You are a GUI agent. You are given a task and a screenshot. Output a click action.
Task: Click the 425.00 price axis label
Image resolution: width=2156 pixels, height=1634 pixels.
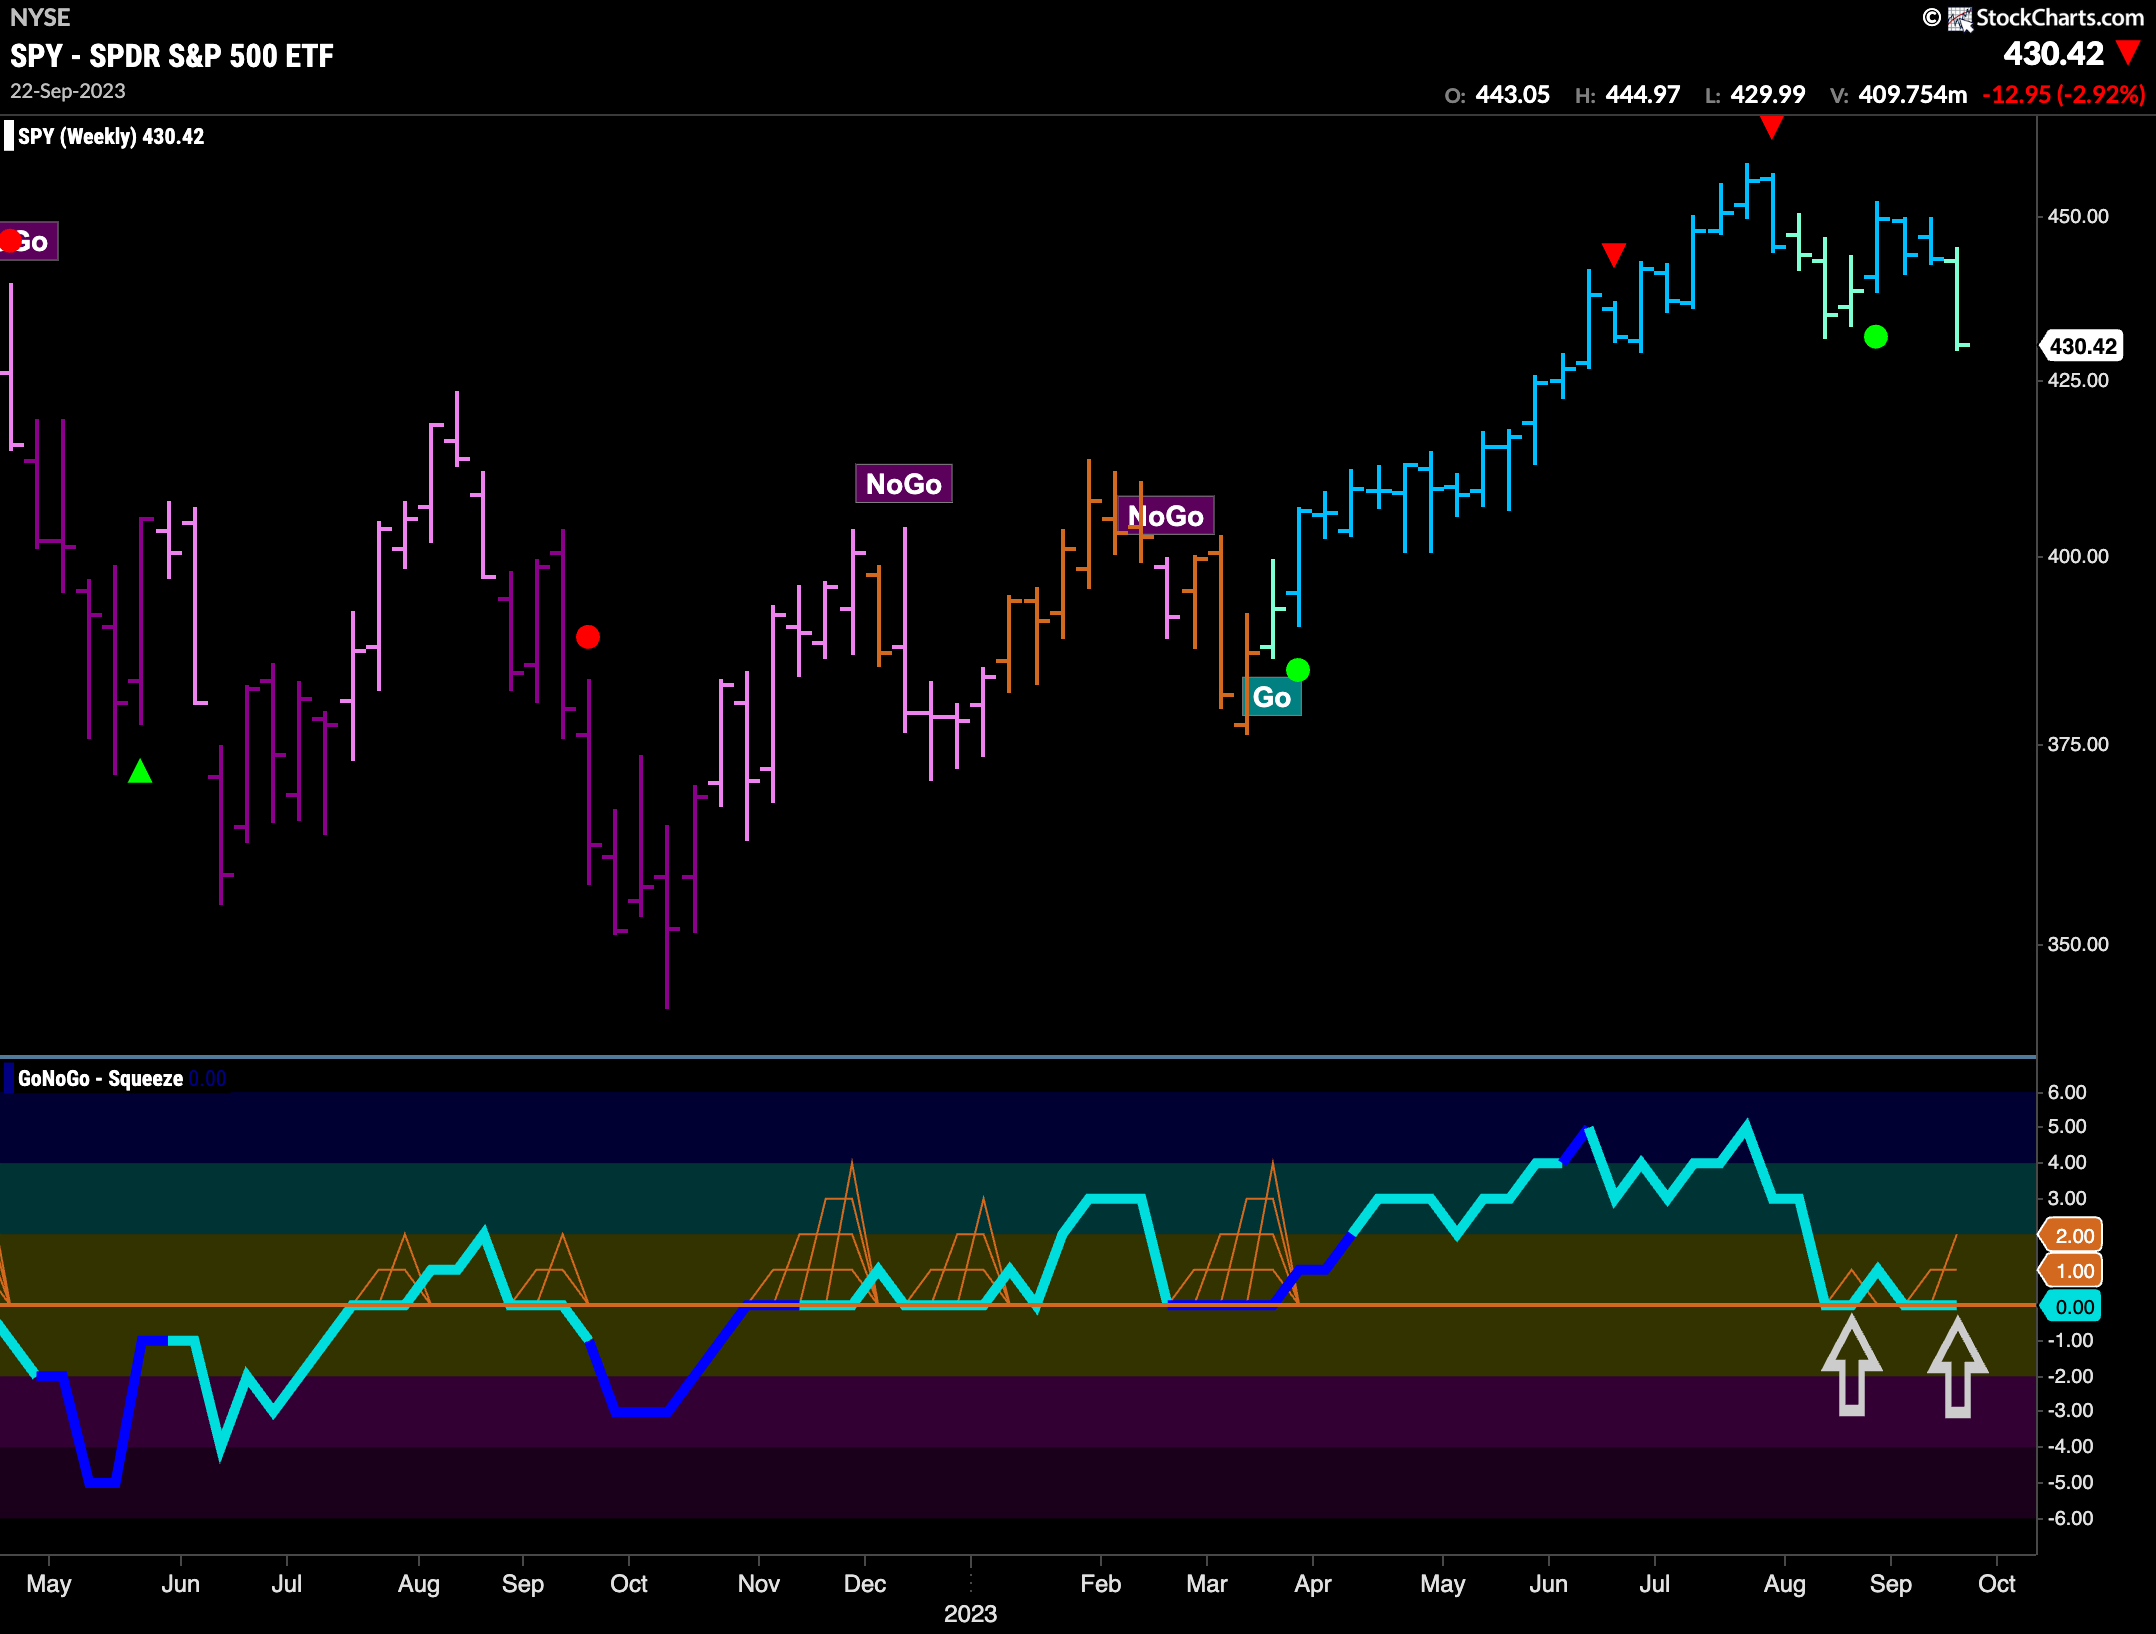click(2078, 381)
